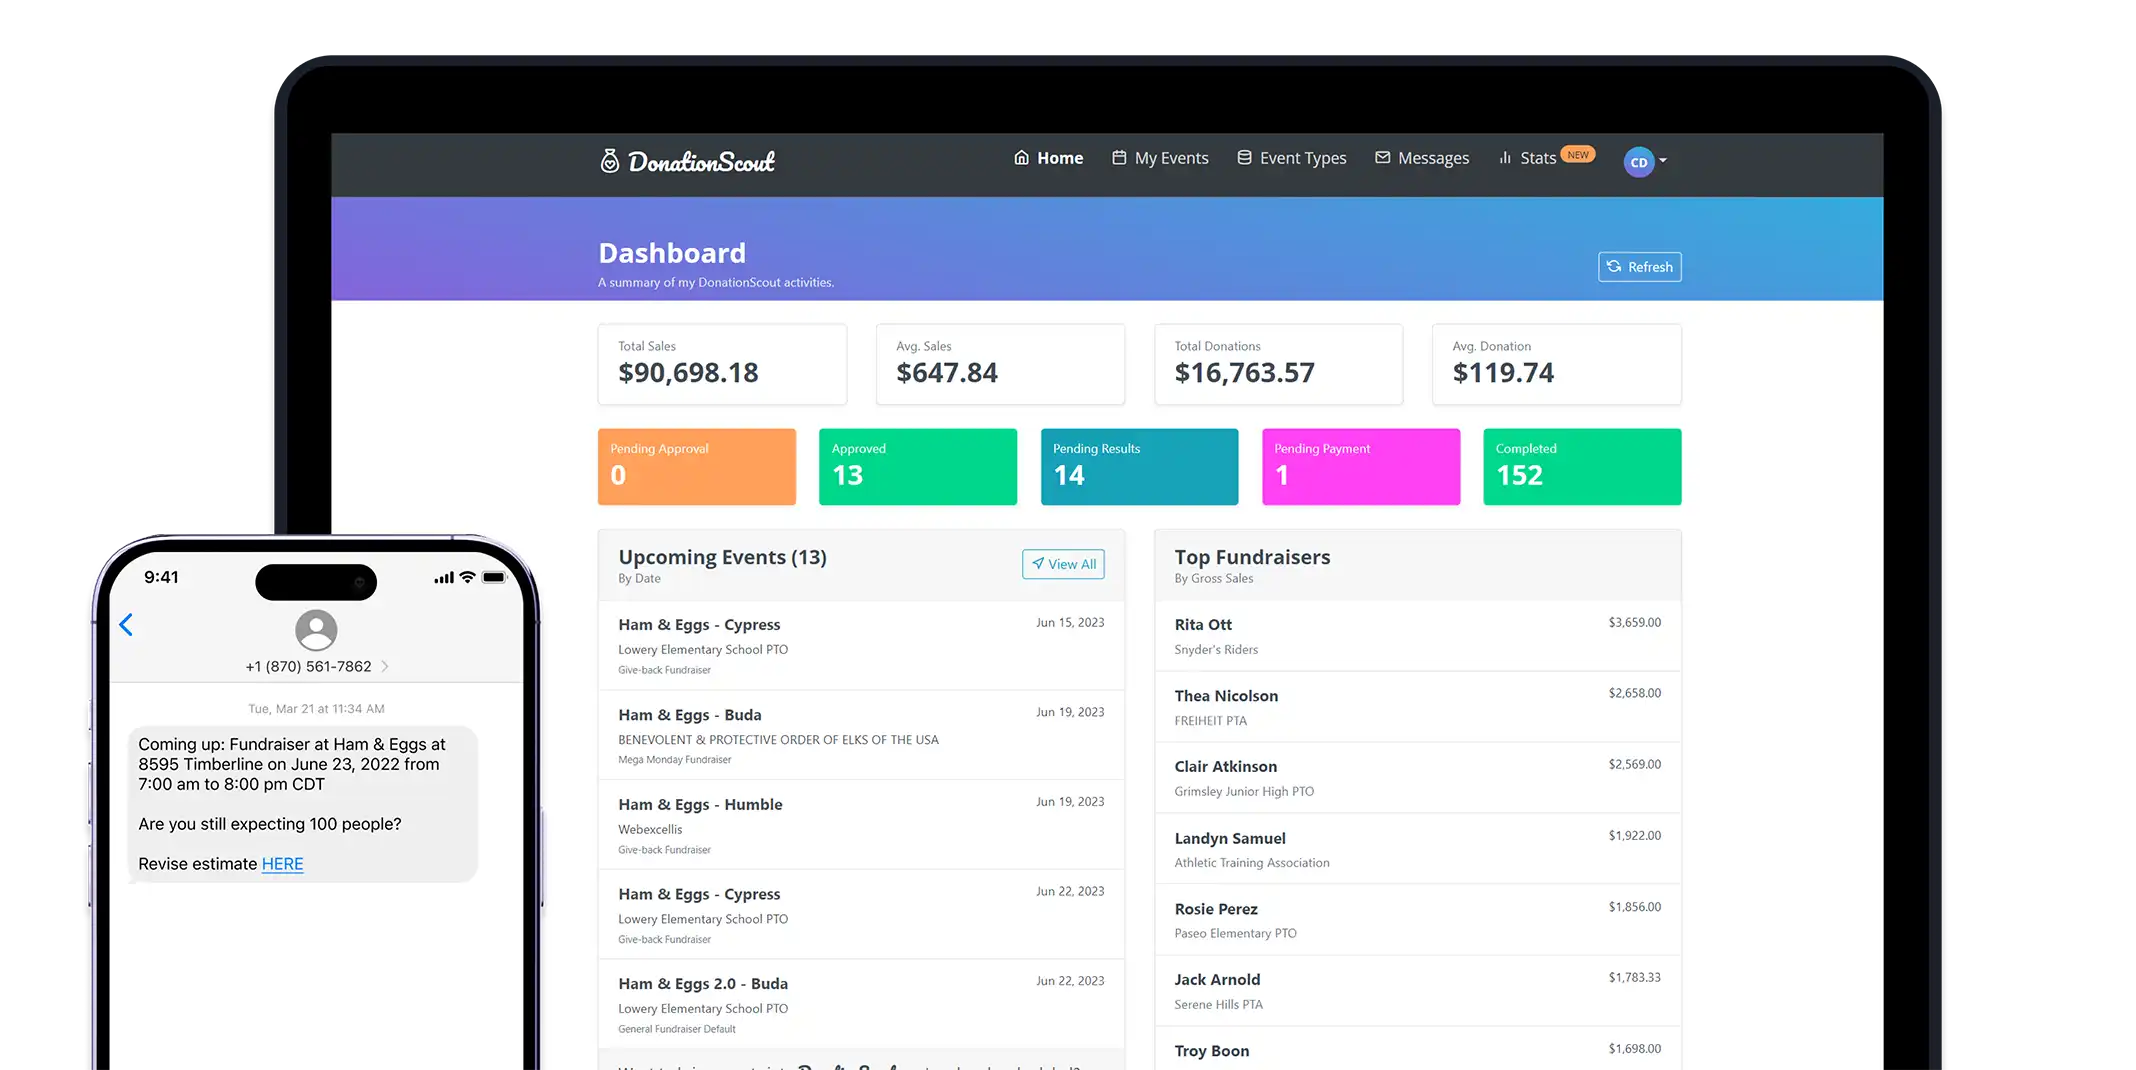The height and width of the screenshot is (1070, 2136).
Task: Select fundraiser Troy Boon
Action: [1418, 1049]
